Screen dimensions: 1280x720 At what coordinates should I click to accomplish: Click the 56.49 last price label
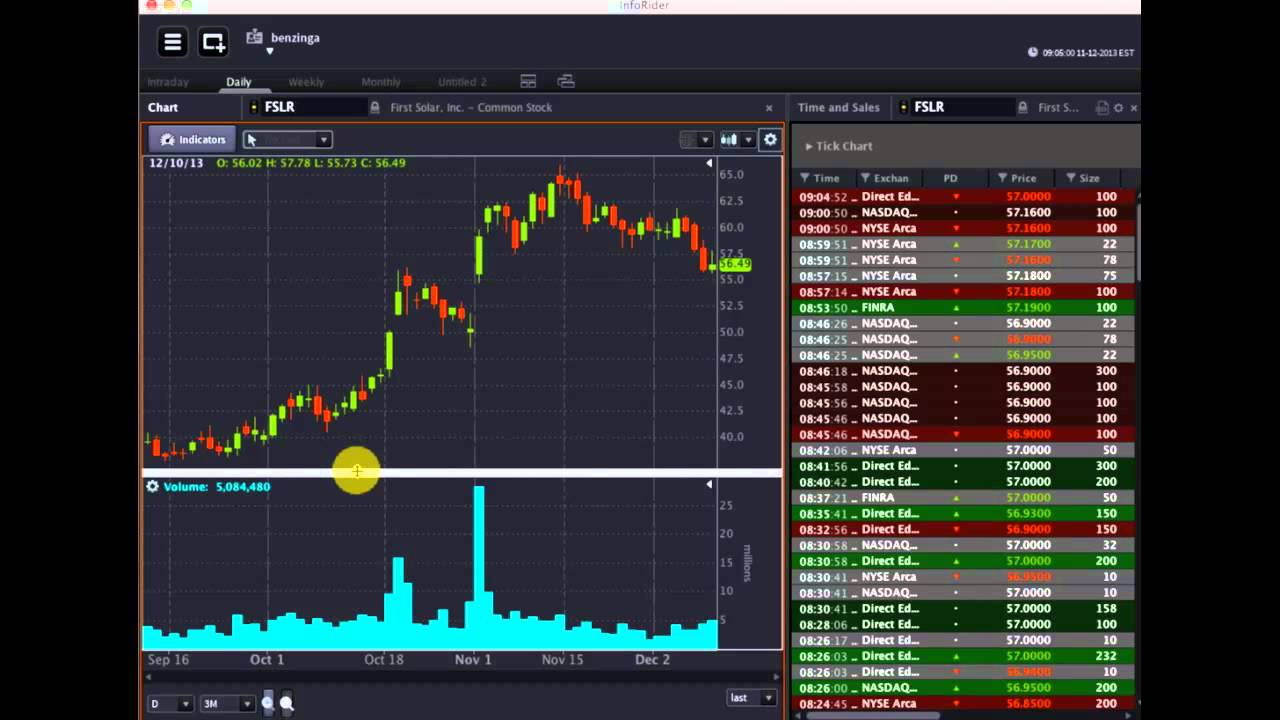(735, 264)
